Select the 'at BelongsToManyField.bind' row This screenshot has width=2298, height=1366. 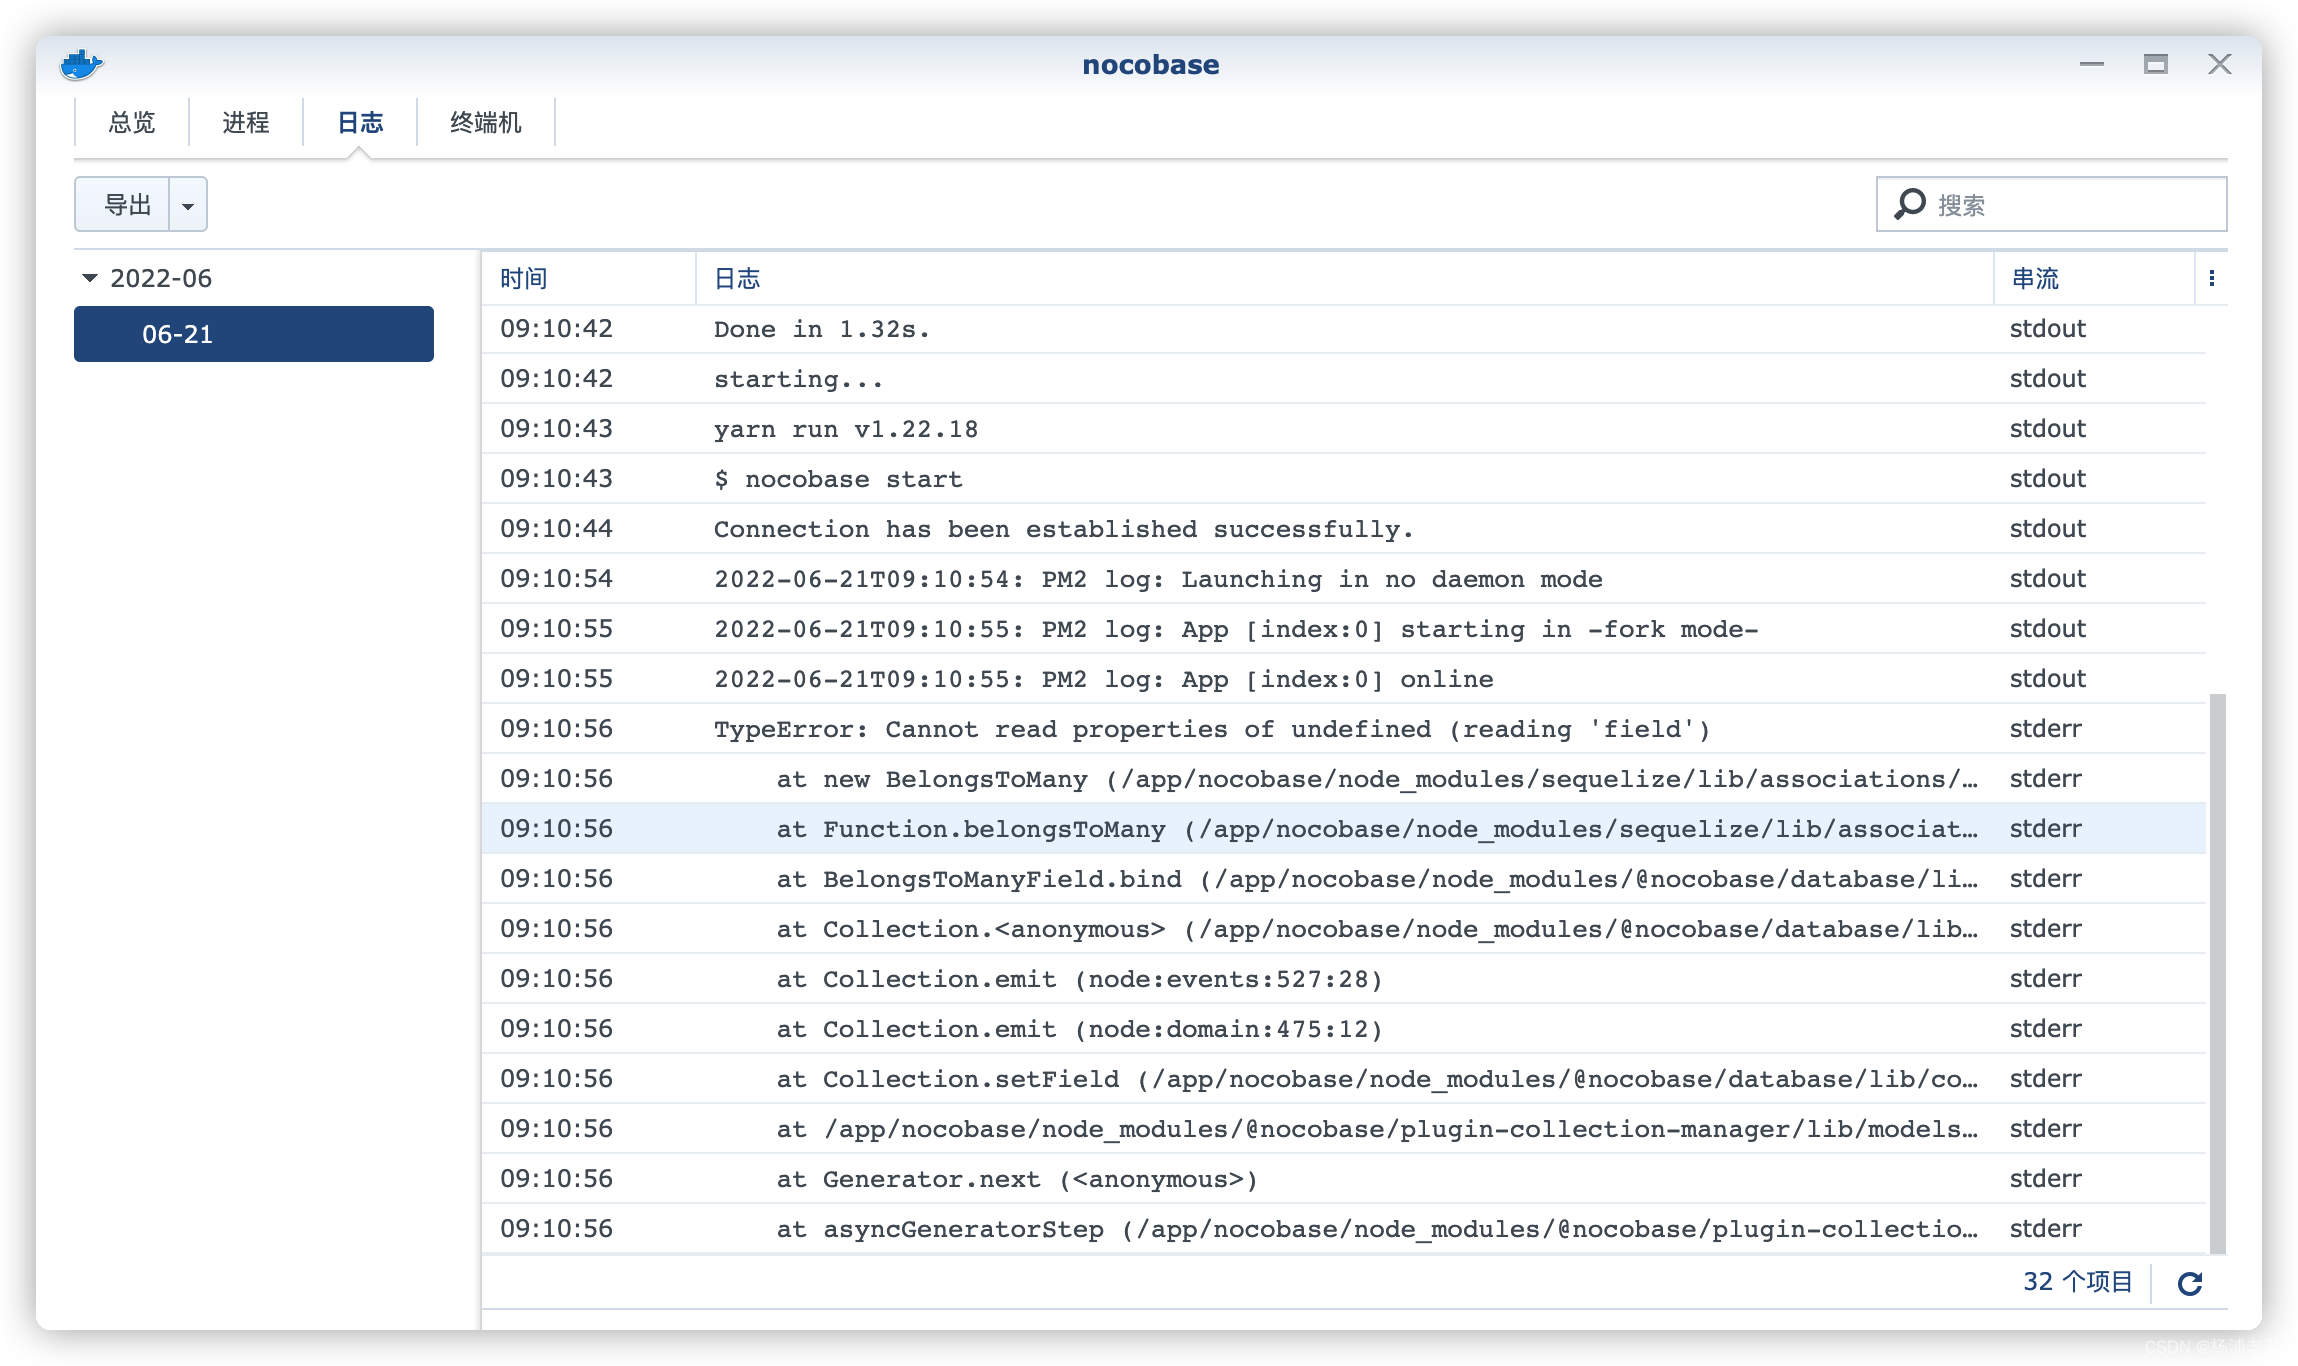click(x=1344, y=879)
